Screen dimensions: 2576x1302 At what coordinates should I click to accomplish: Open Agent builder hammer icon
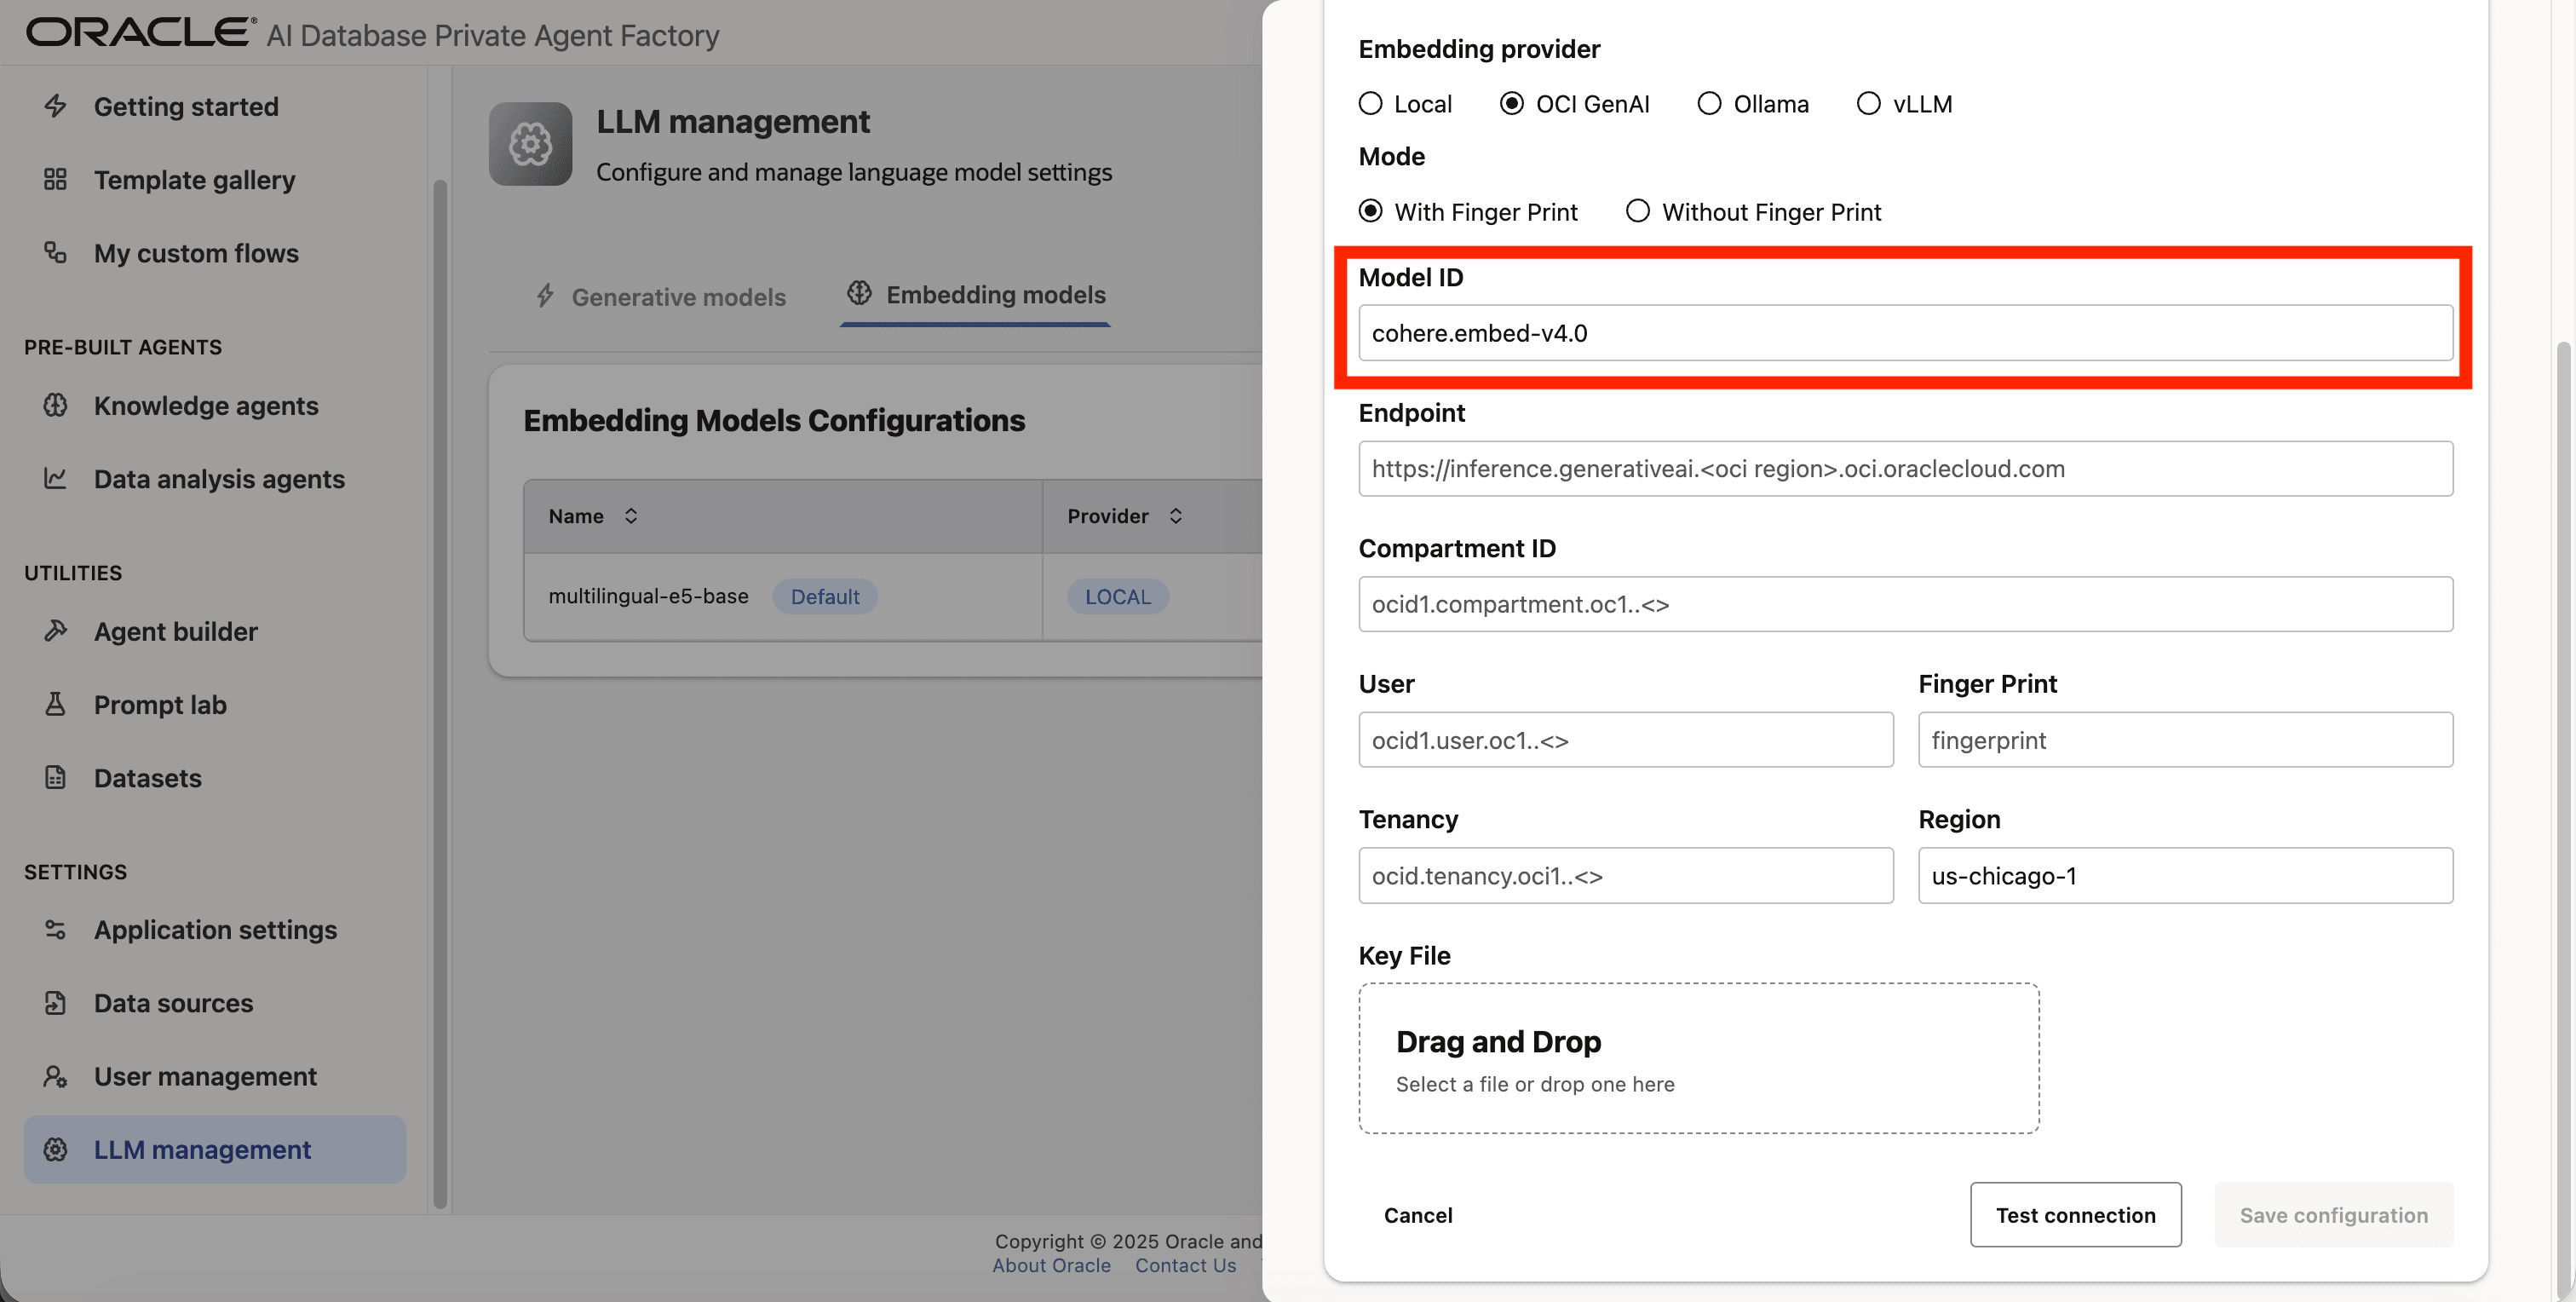pos(55,631)
